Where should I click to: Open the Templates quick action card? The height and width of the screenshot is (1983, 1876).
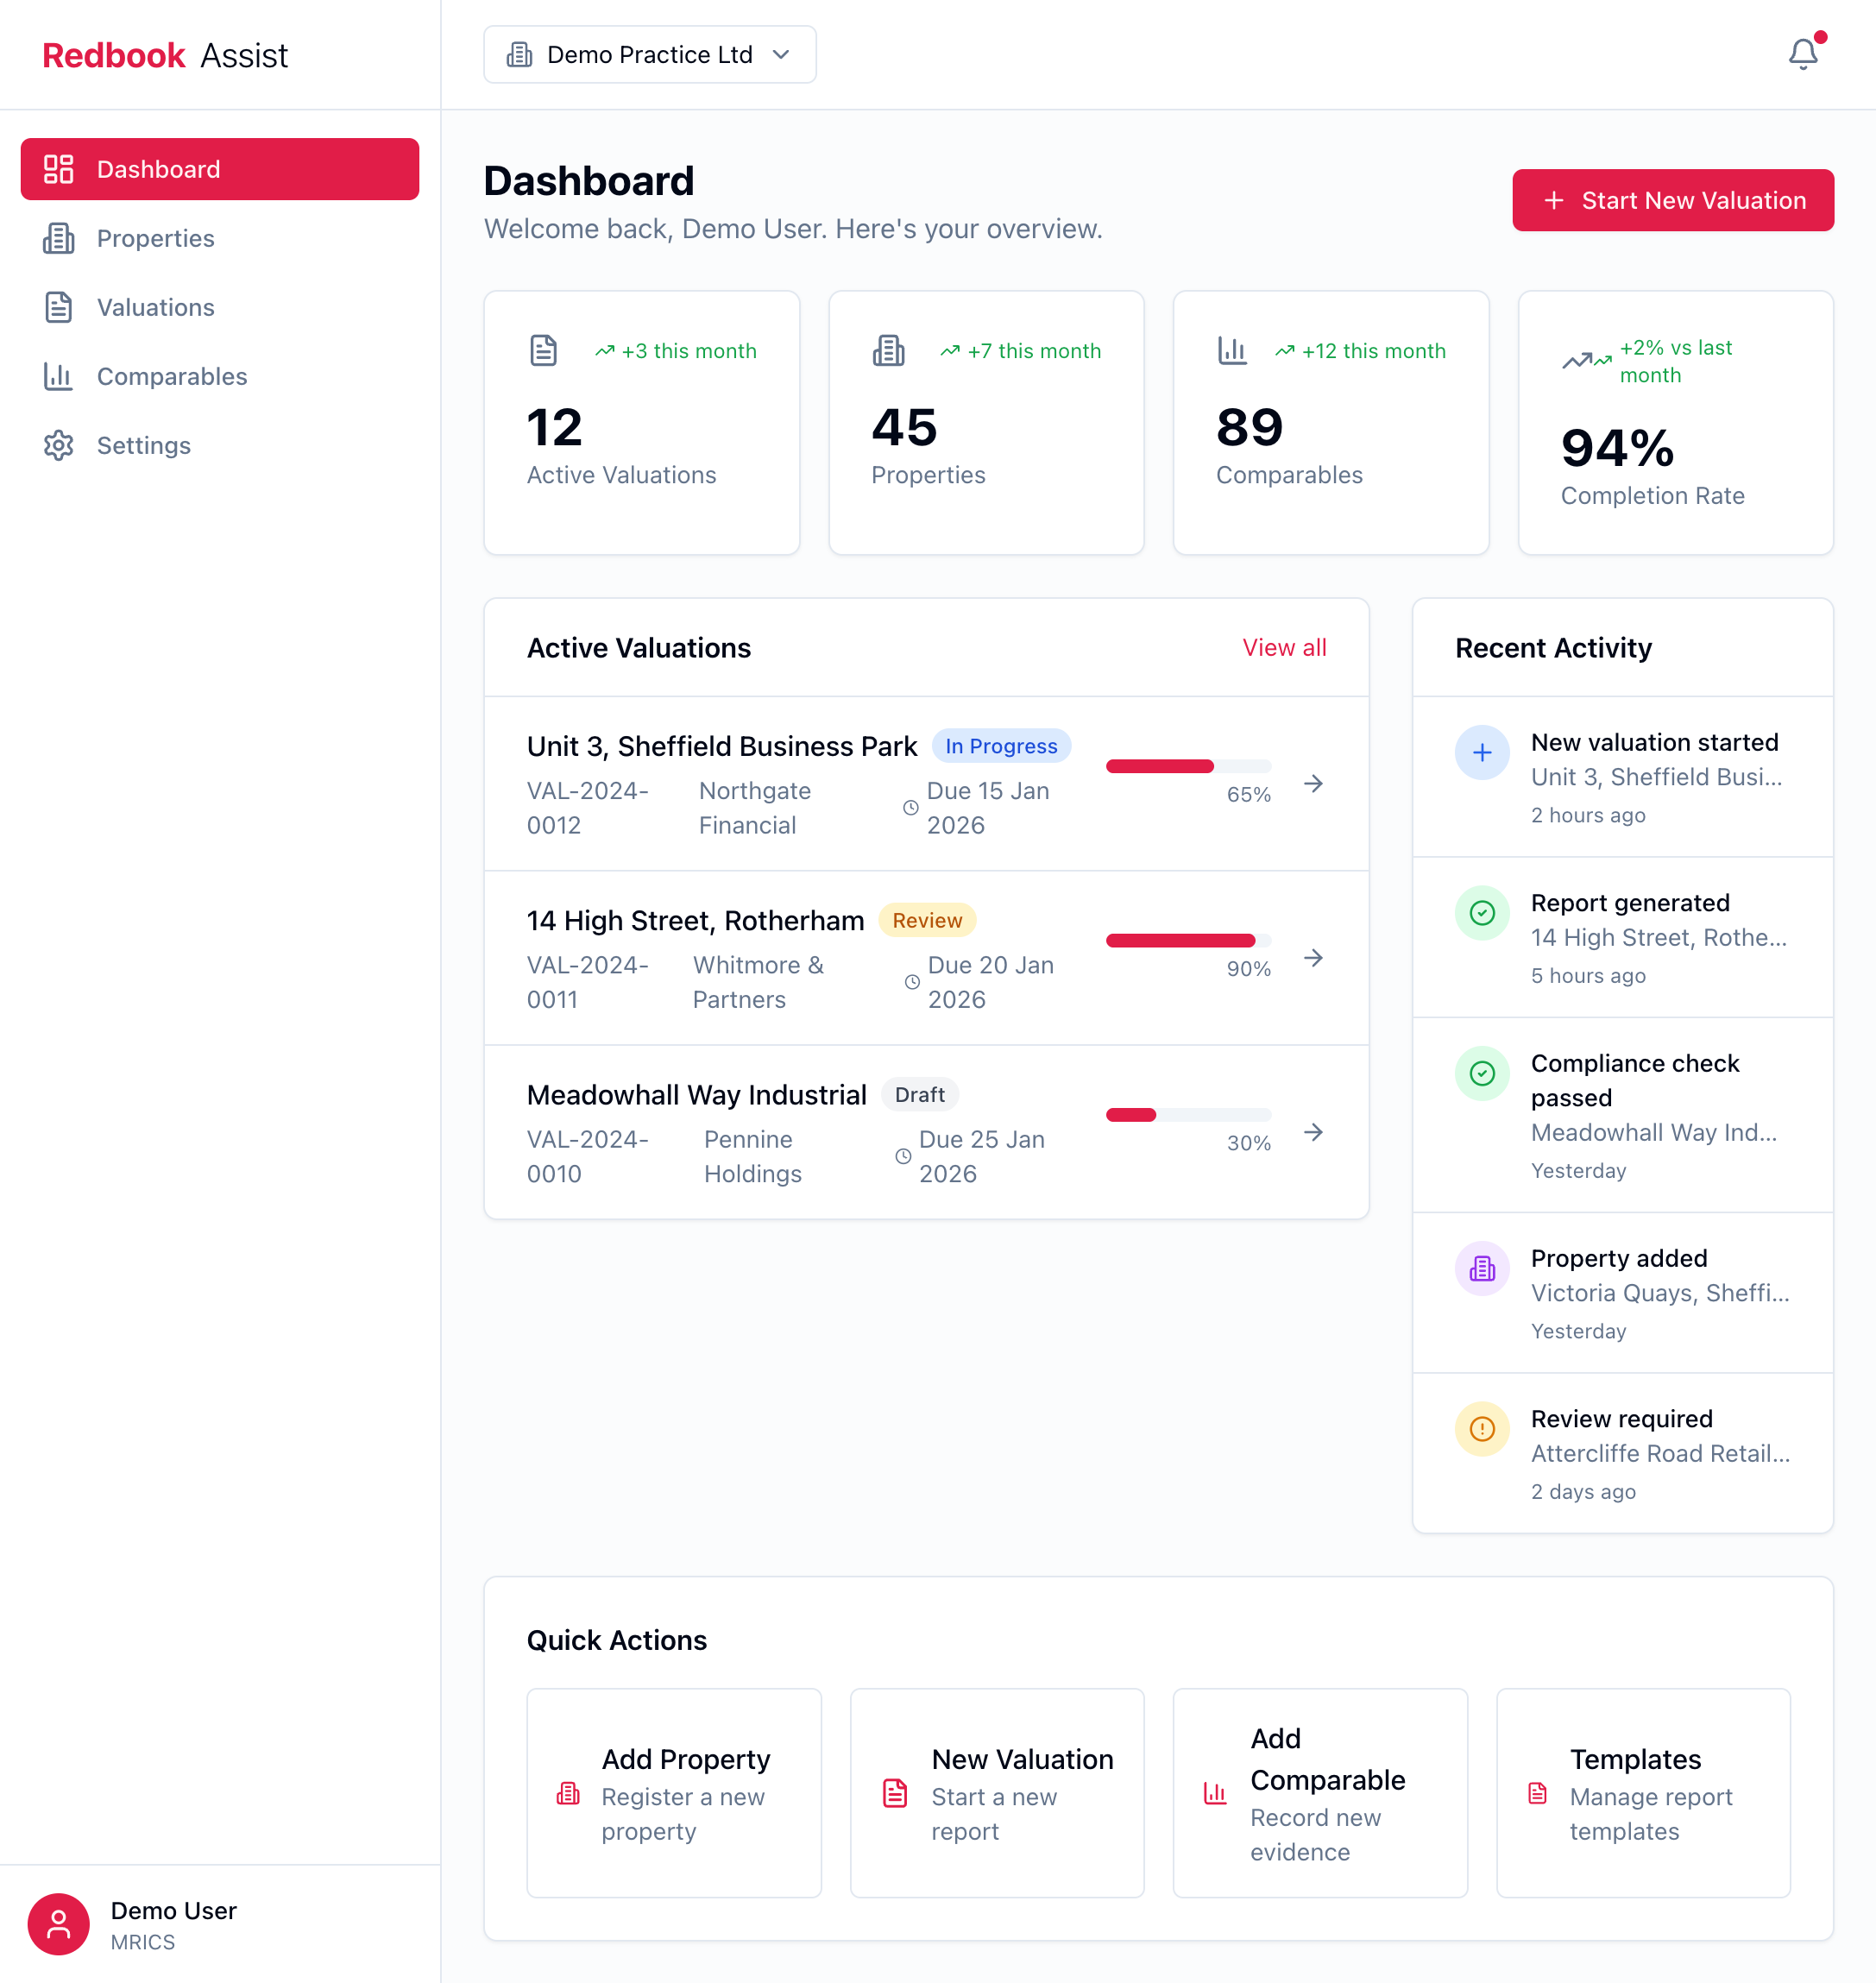(1642, 1793)
